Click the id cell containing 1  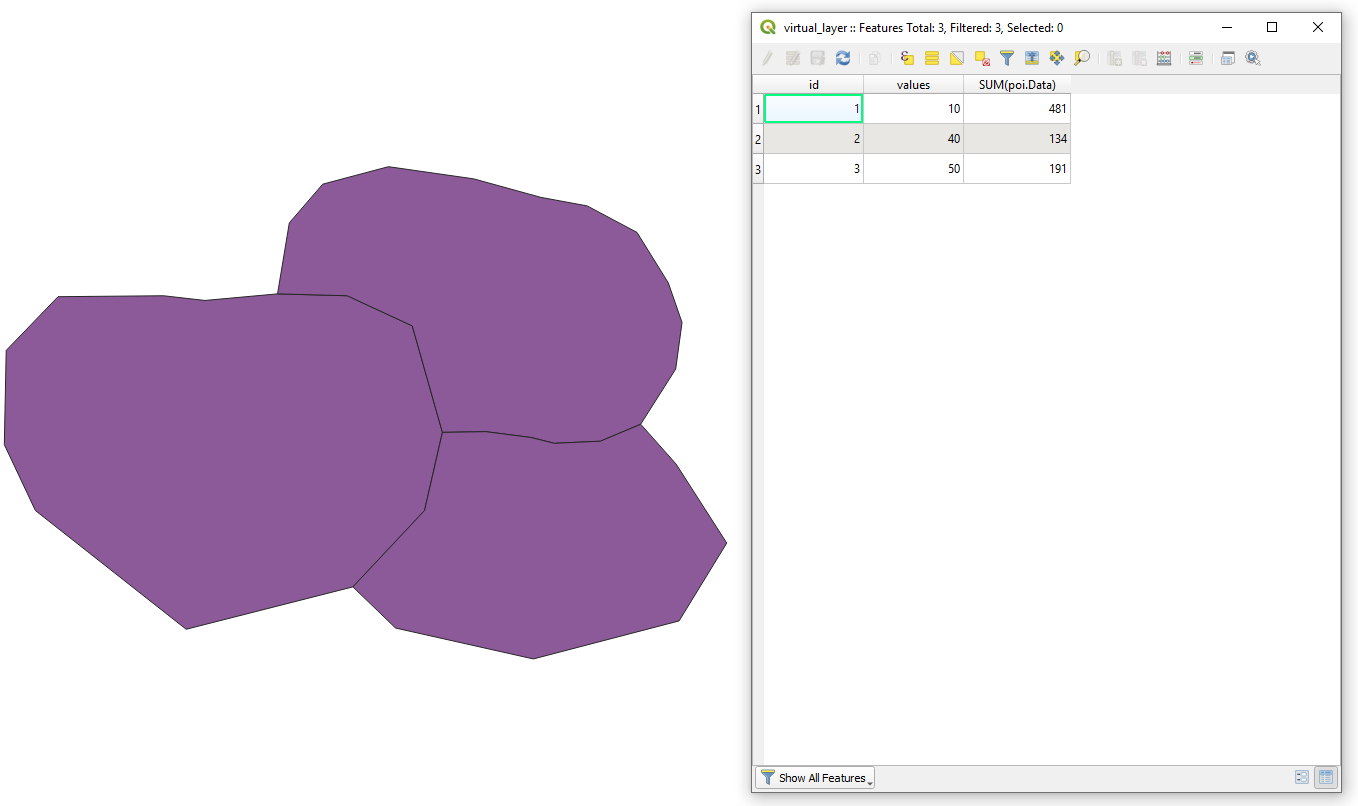814,109
